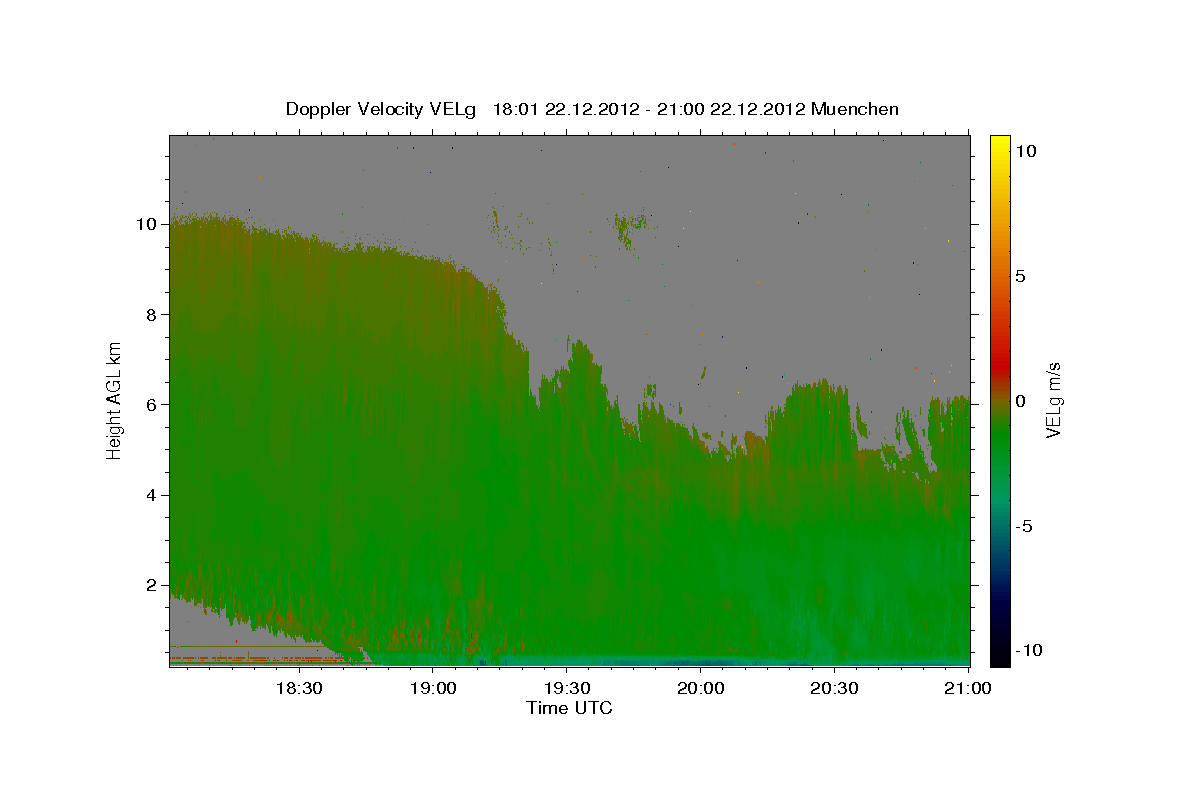This screenshot has height=800, width=1200.
Task: Click the colorbar value '0'
Action: click(1020, 401)
